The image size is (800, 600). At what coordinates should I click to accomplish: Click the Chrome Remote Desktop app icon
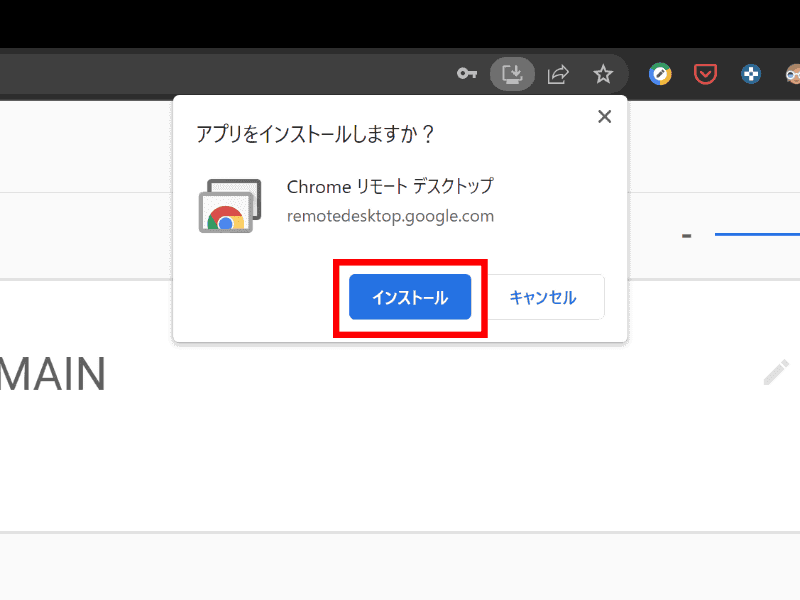pyautogui.click(x=230, y=206)
